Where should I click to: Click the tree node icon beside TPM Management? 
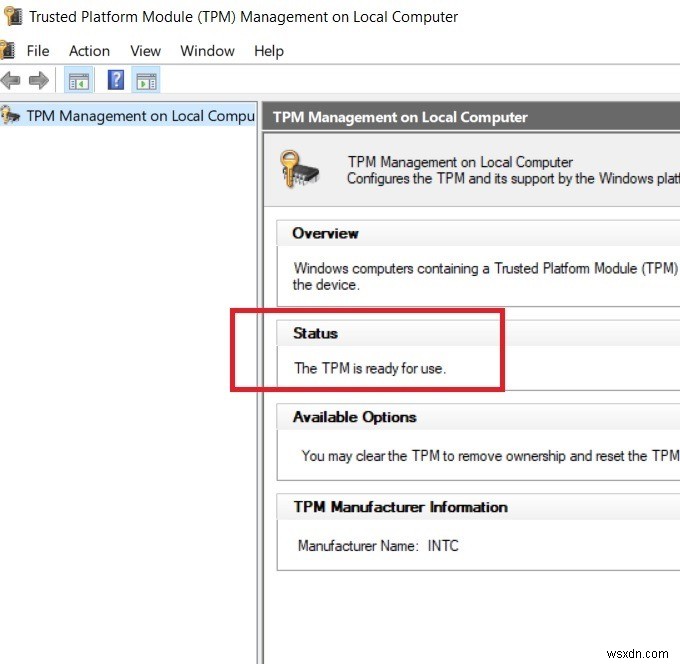[x=10, y=115]
